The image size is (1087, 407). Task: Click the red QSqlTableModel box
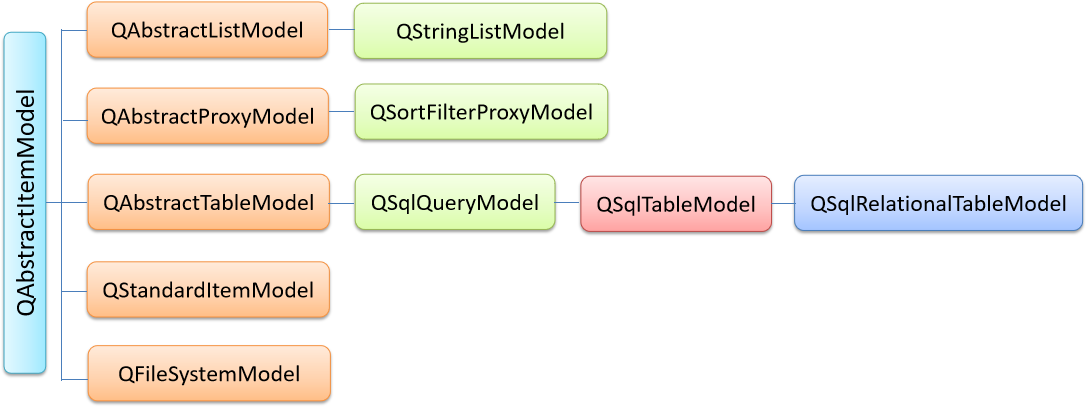click(x=676, y=204)
